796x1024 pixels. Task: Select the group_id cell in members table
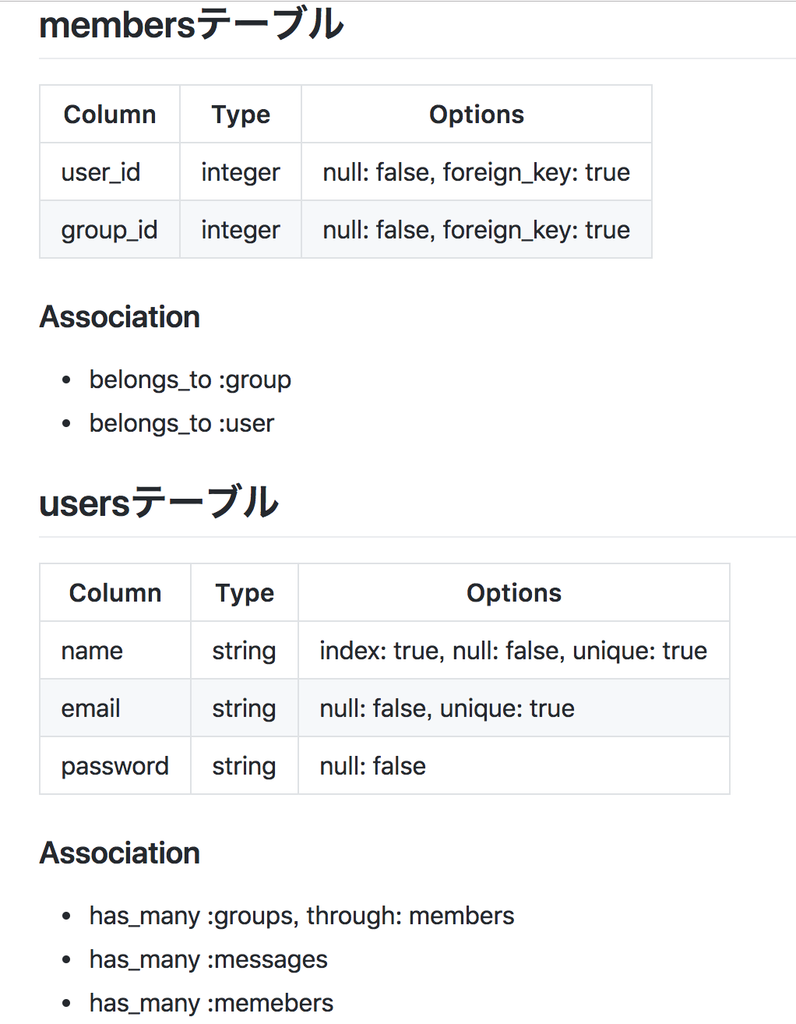coord(110,229)
